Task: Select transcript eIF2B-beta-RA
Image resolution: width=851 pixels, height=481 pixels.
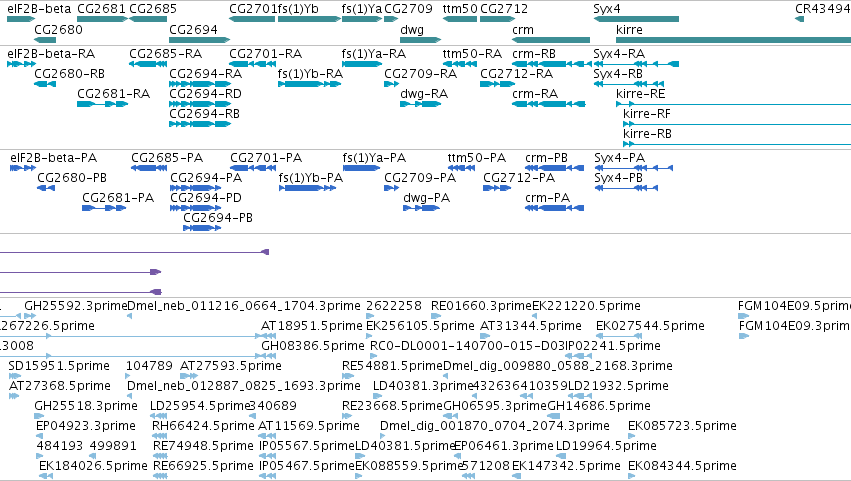Action: point(51,54)
